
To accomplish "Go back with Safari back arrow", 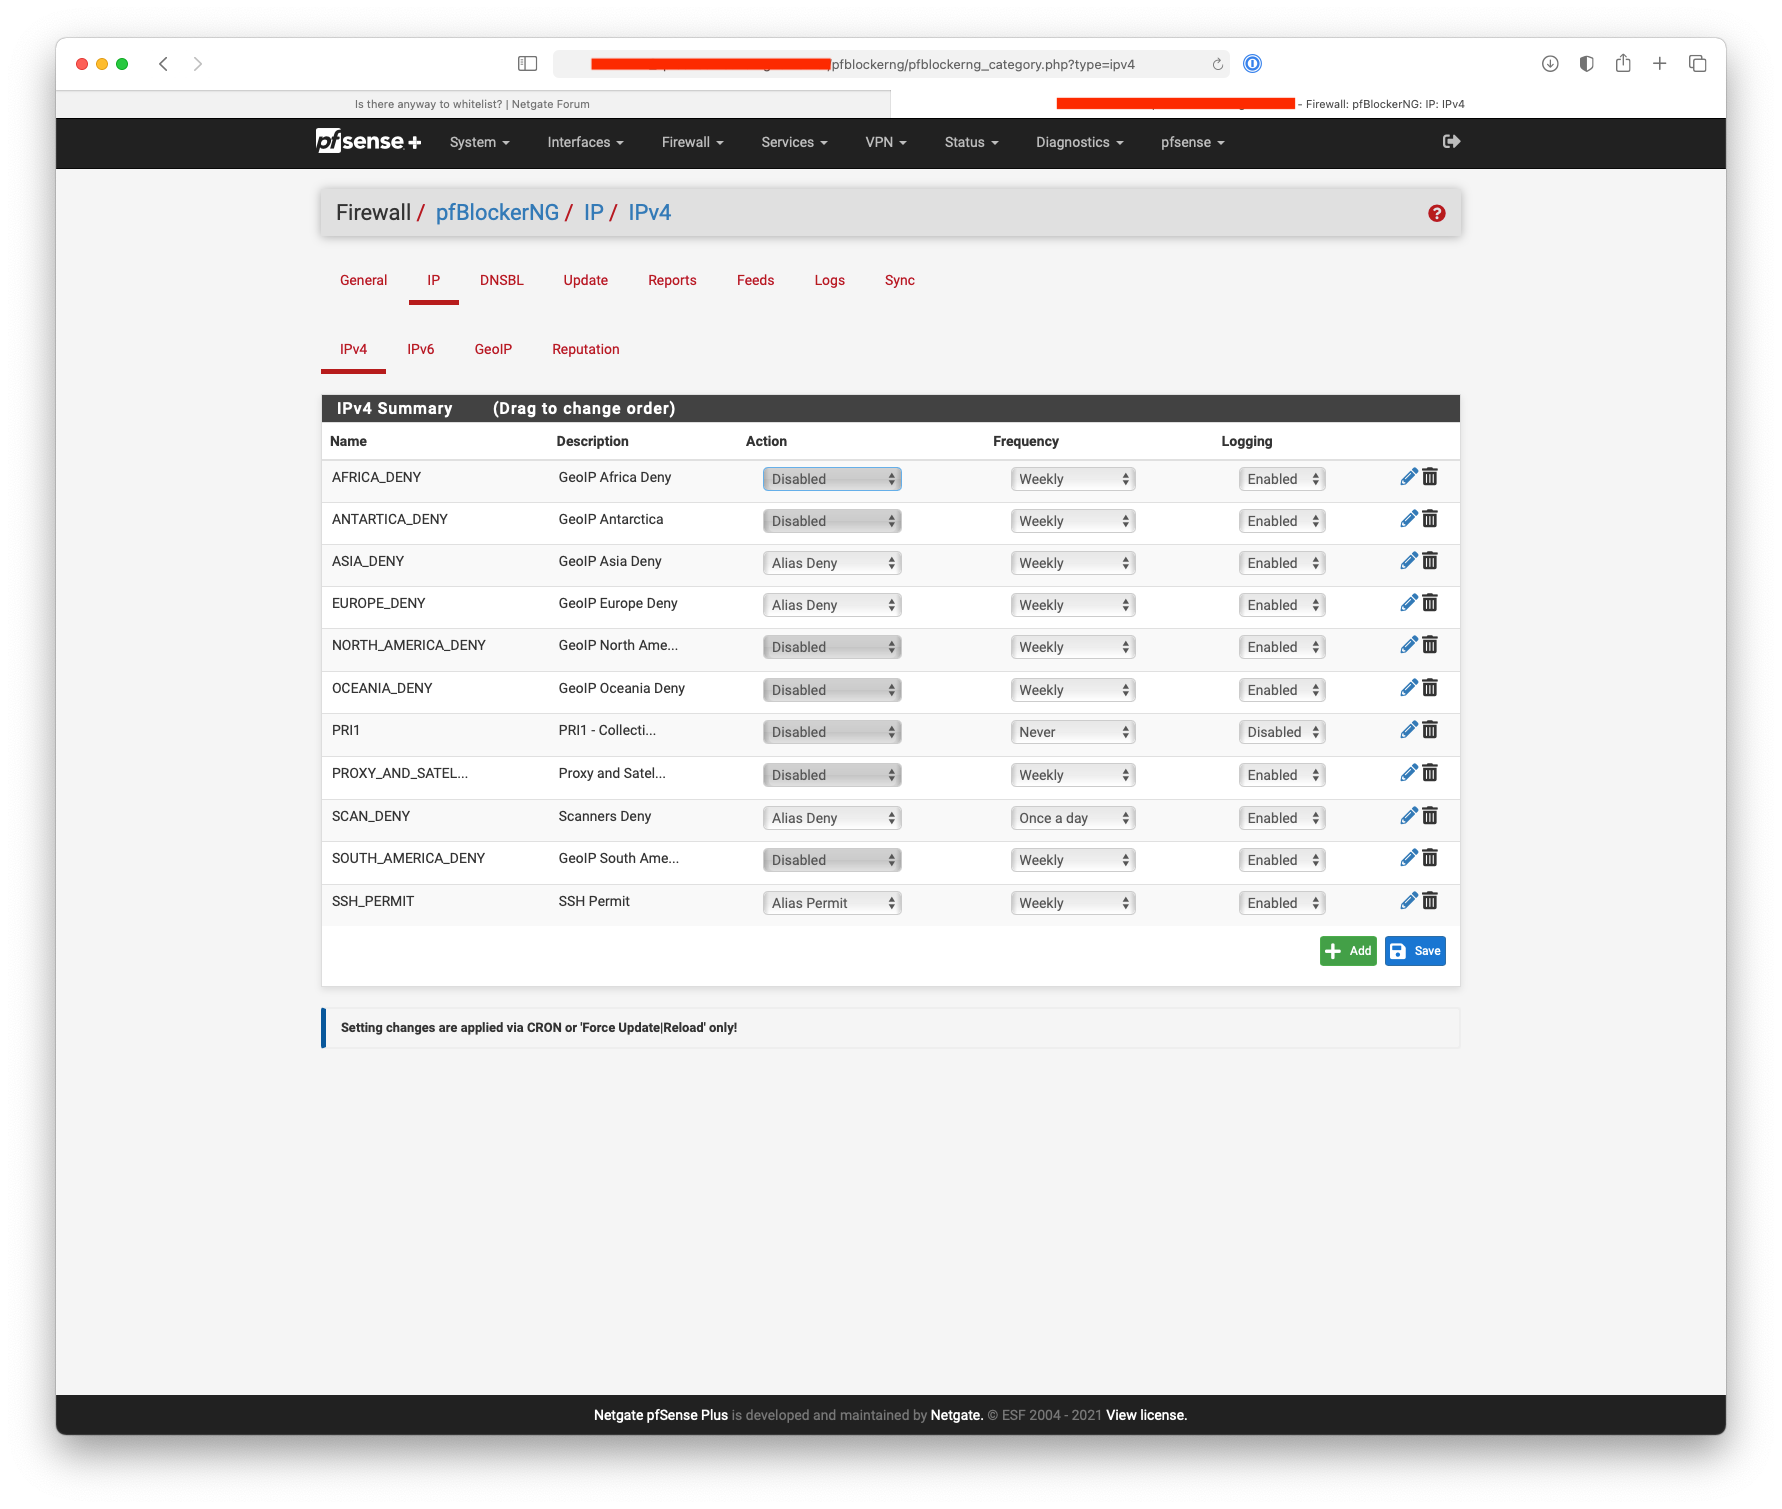I will click(x=163, y=64).
